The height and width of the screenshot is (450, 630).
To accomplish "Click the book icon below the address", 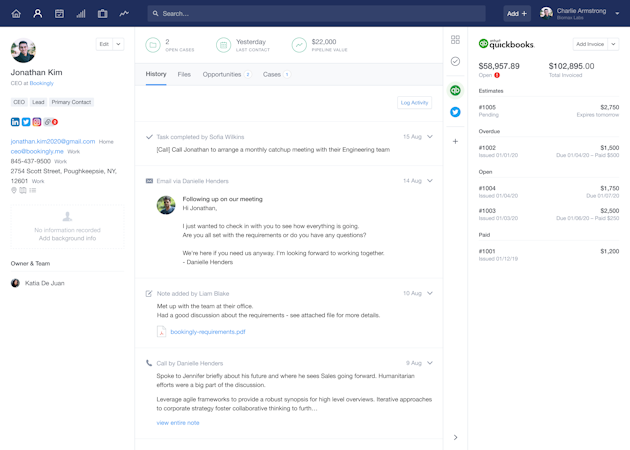I will 23,190.
